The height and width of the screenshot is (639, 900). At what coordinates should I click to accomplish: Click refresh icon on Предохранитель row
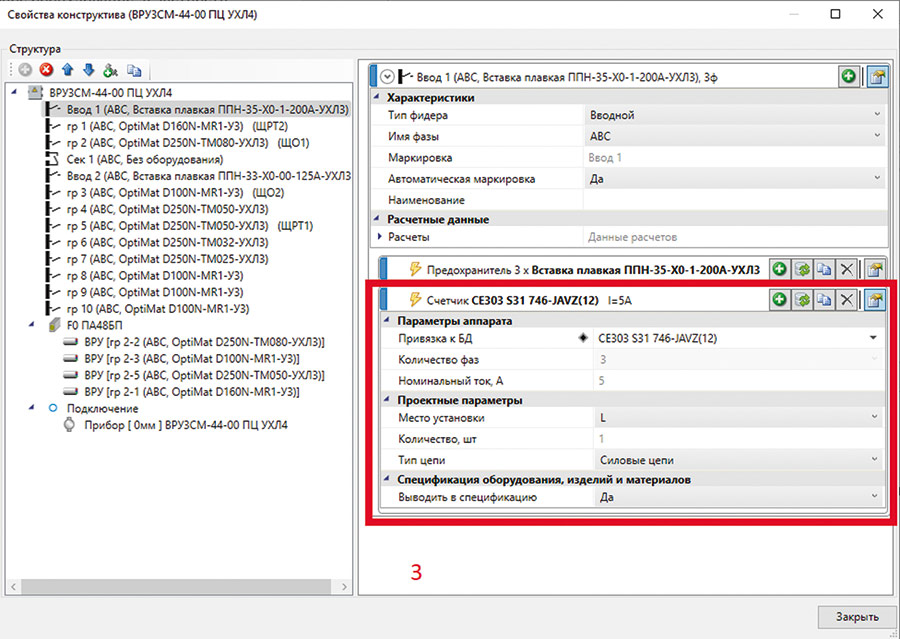802,269
